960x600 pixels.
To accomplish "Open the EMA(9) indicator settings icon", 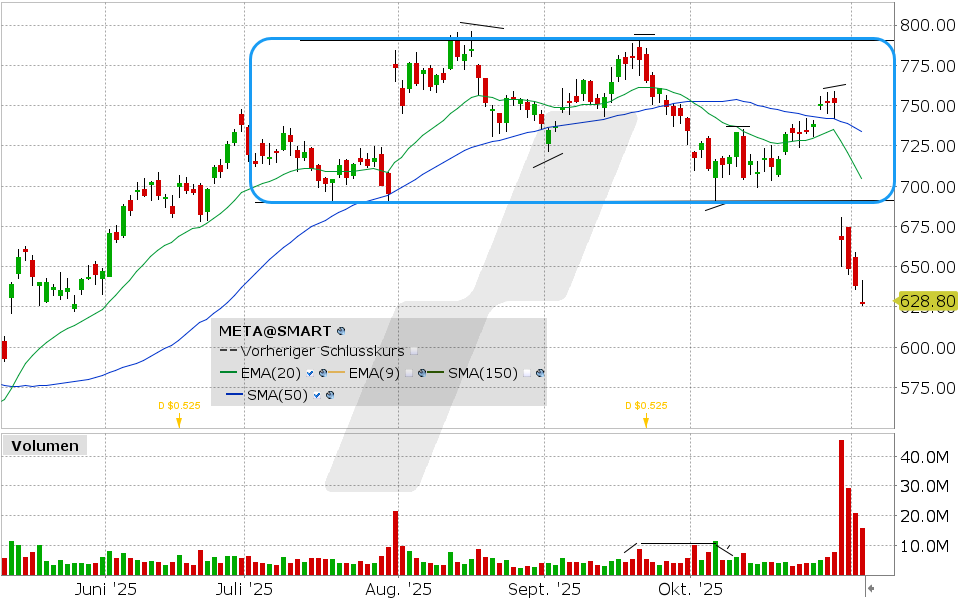I will (x=423, y=373).
